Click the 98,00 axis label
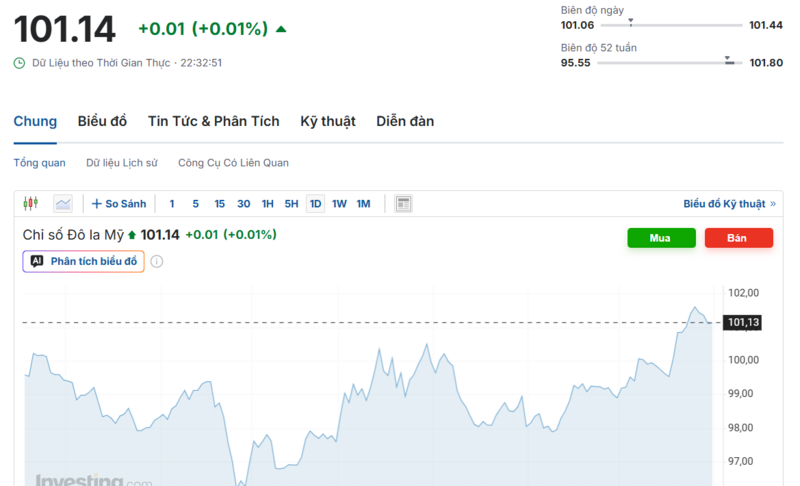800x486 pixels. coord(740,428)
